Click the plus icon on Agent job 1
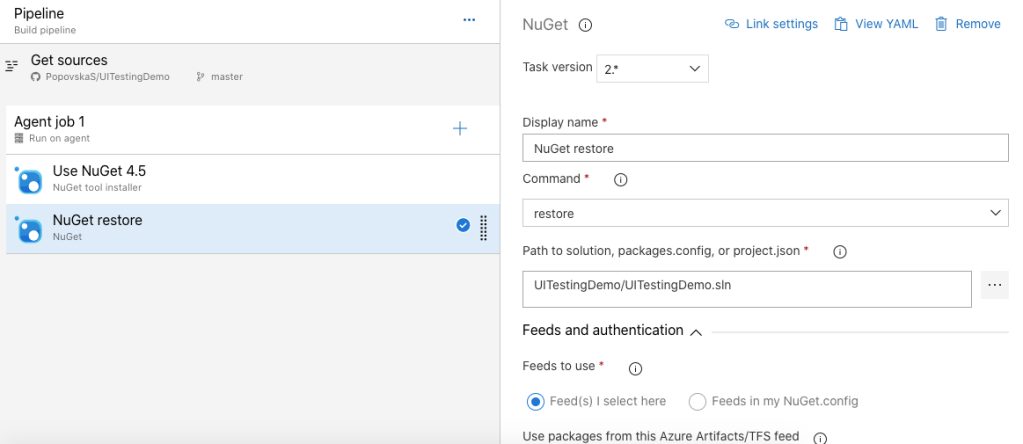The image size is (1023, 444). click(460, 128)
